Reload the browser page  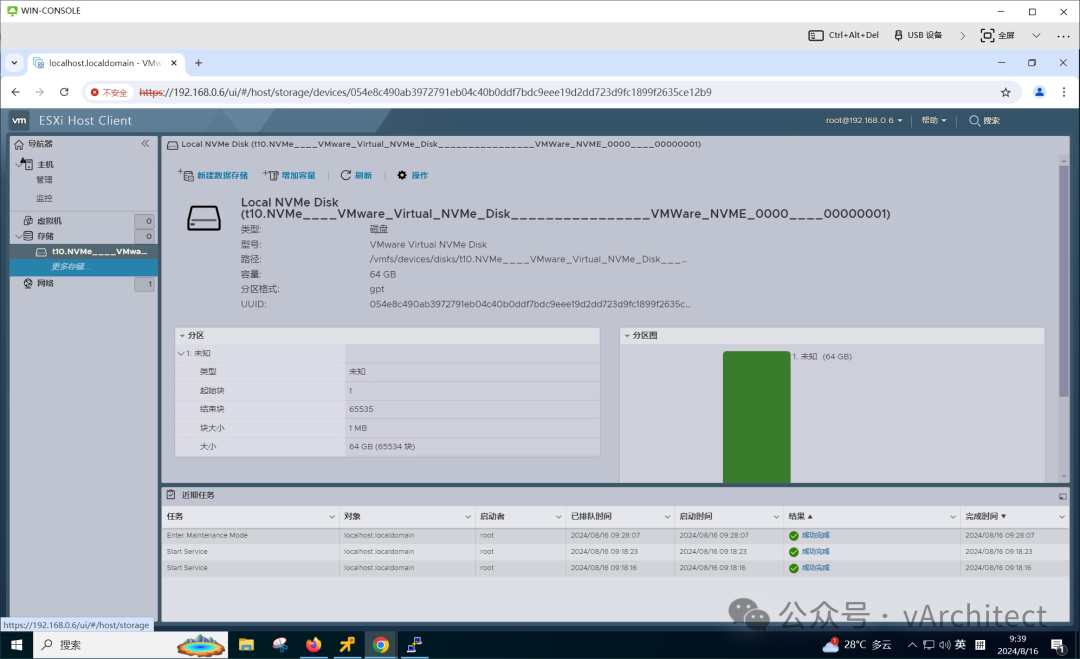tap(64, 92)
